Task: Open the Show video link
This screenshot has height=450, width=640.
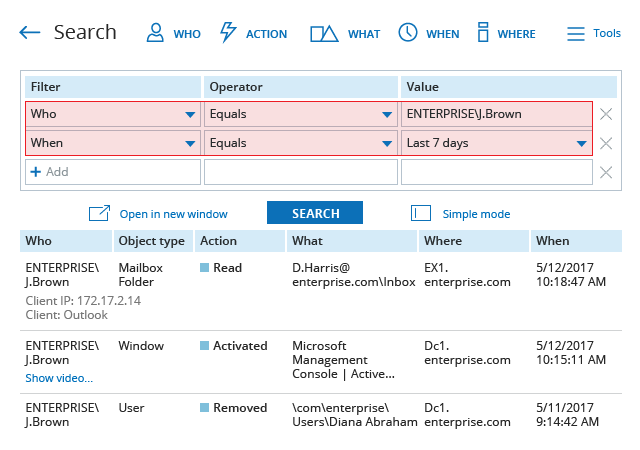Action: point(59,378)
